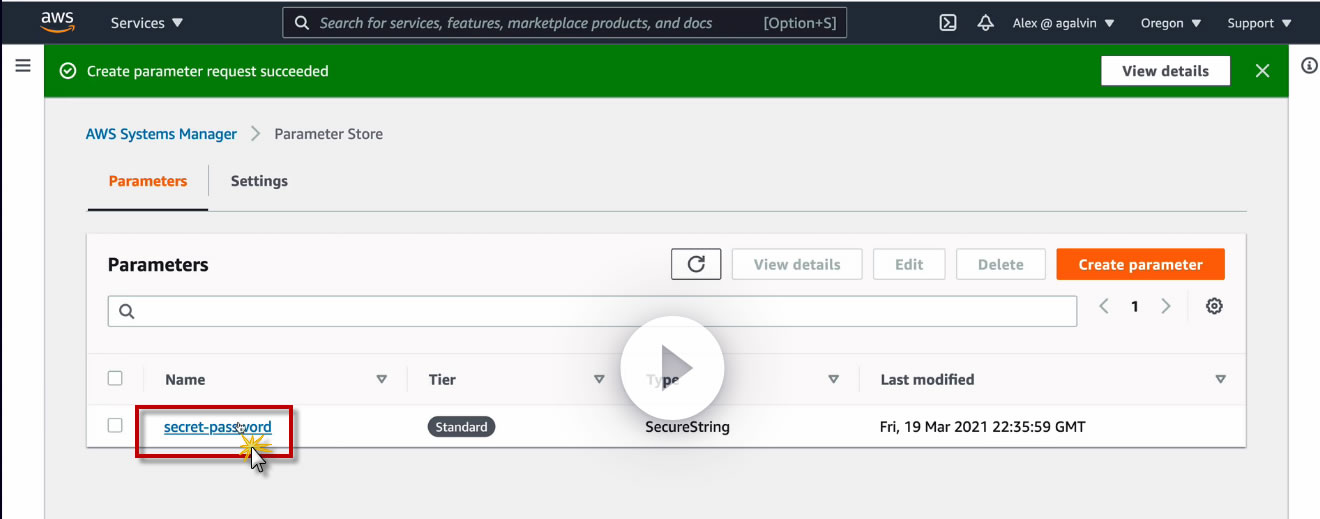Image resolution: width=1320 pixels, height=519 pixels.
Task: Switch to the Settings tab
Action: coord(259,181)
